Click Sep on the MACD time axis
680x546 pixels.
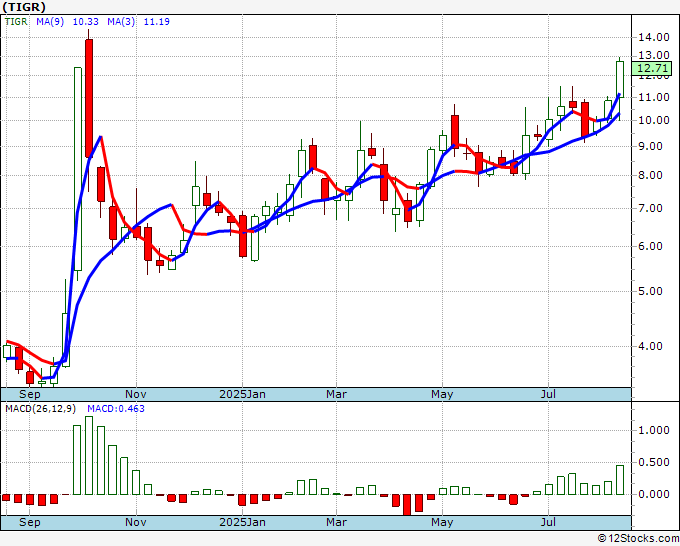tap(29, 522)
